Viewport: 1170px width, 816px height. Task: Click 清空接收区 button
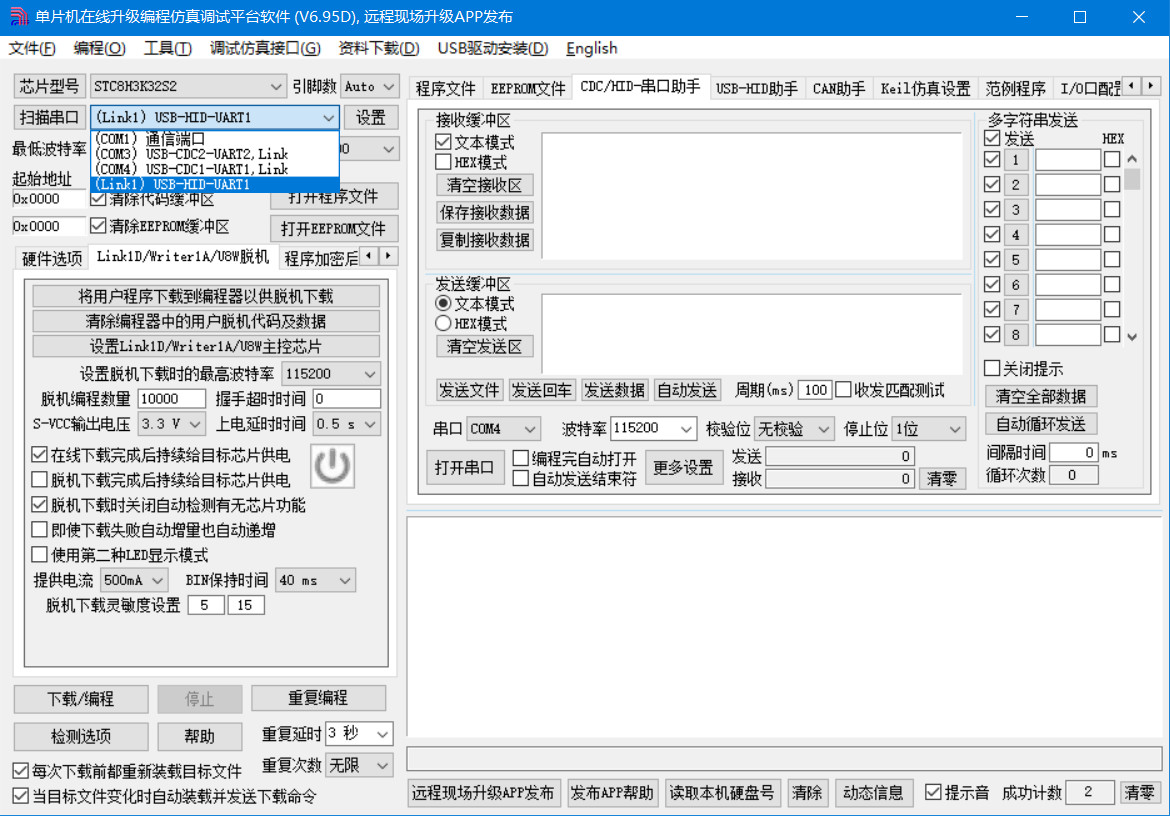484,185
